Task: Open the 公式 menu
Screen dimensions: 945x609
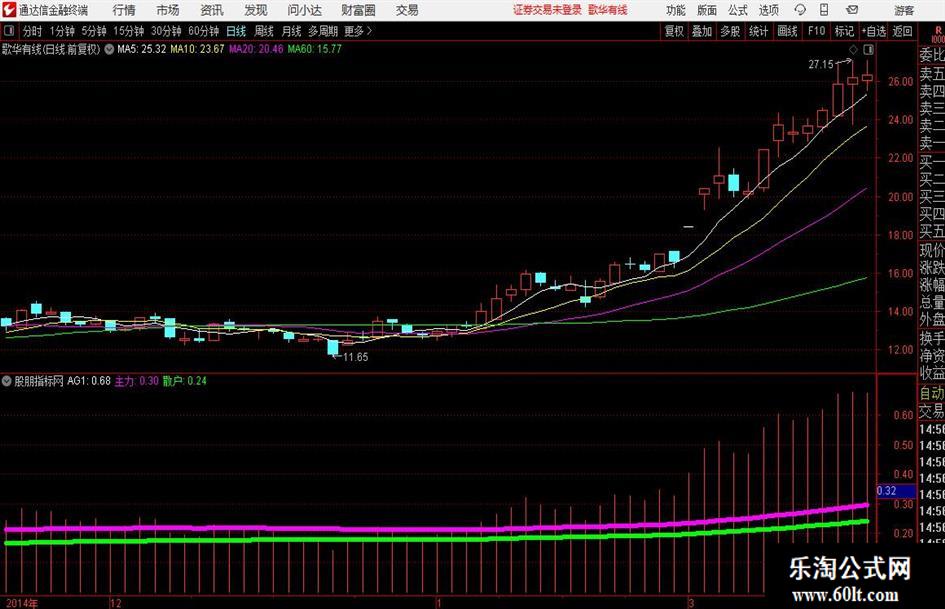Action: 738,10
